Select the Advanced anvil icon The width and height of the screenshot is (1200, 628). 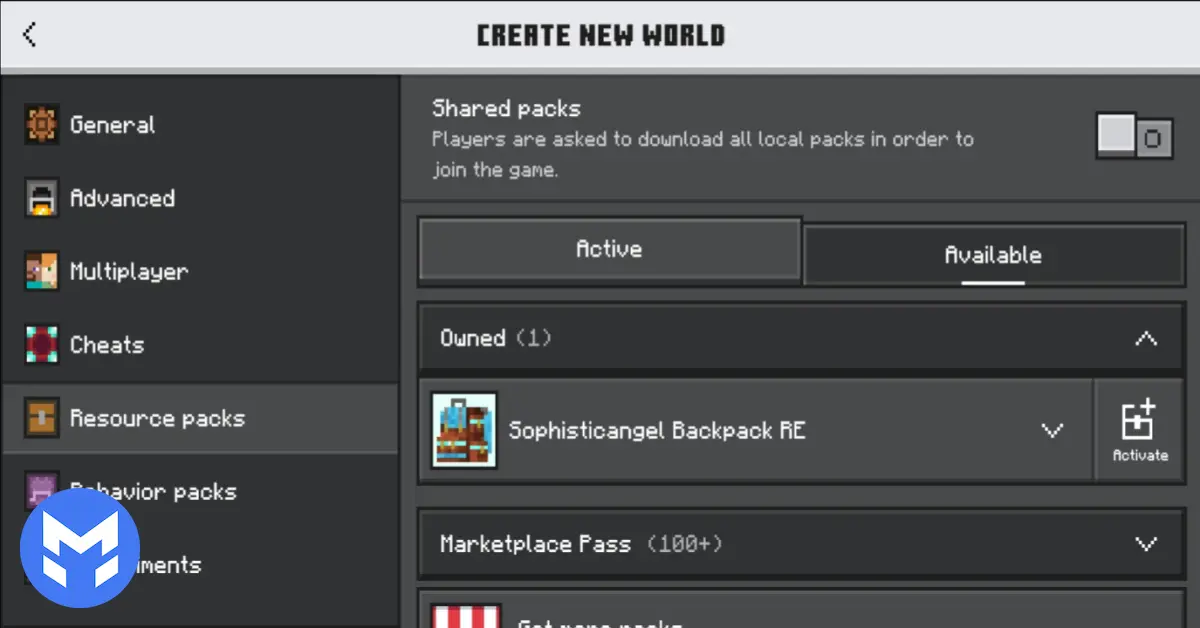click(x=41, y=198)
